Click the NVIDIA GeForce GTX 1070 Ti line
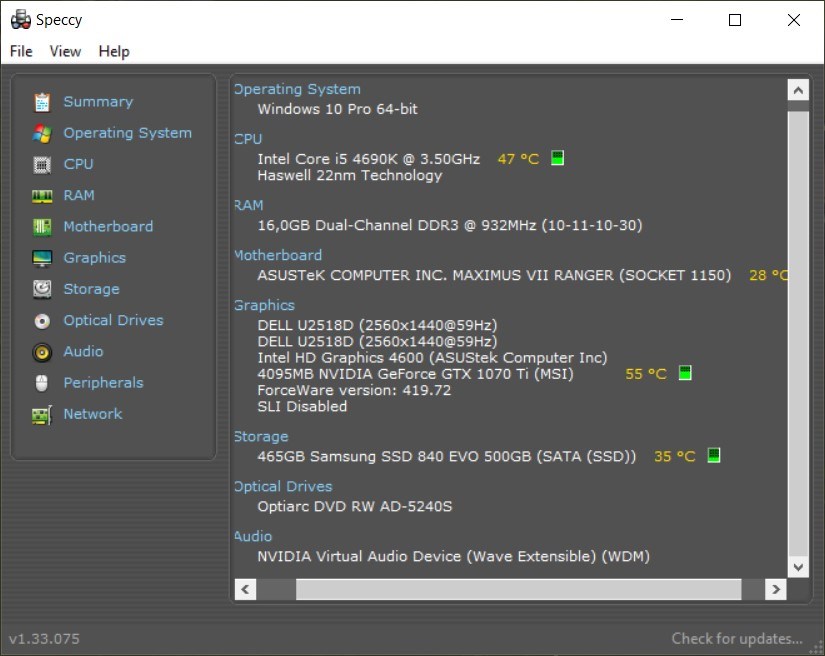This screenshot has width=825, height=656. pos(415,374)
